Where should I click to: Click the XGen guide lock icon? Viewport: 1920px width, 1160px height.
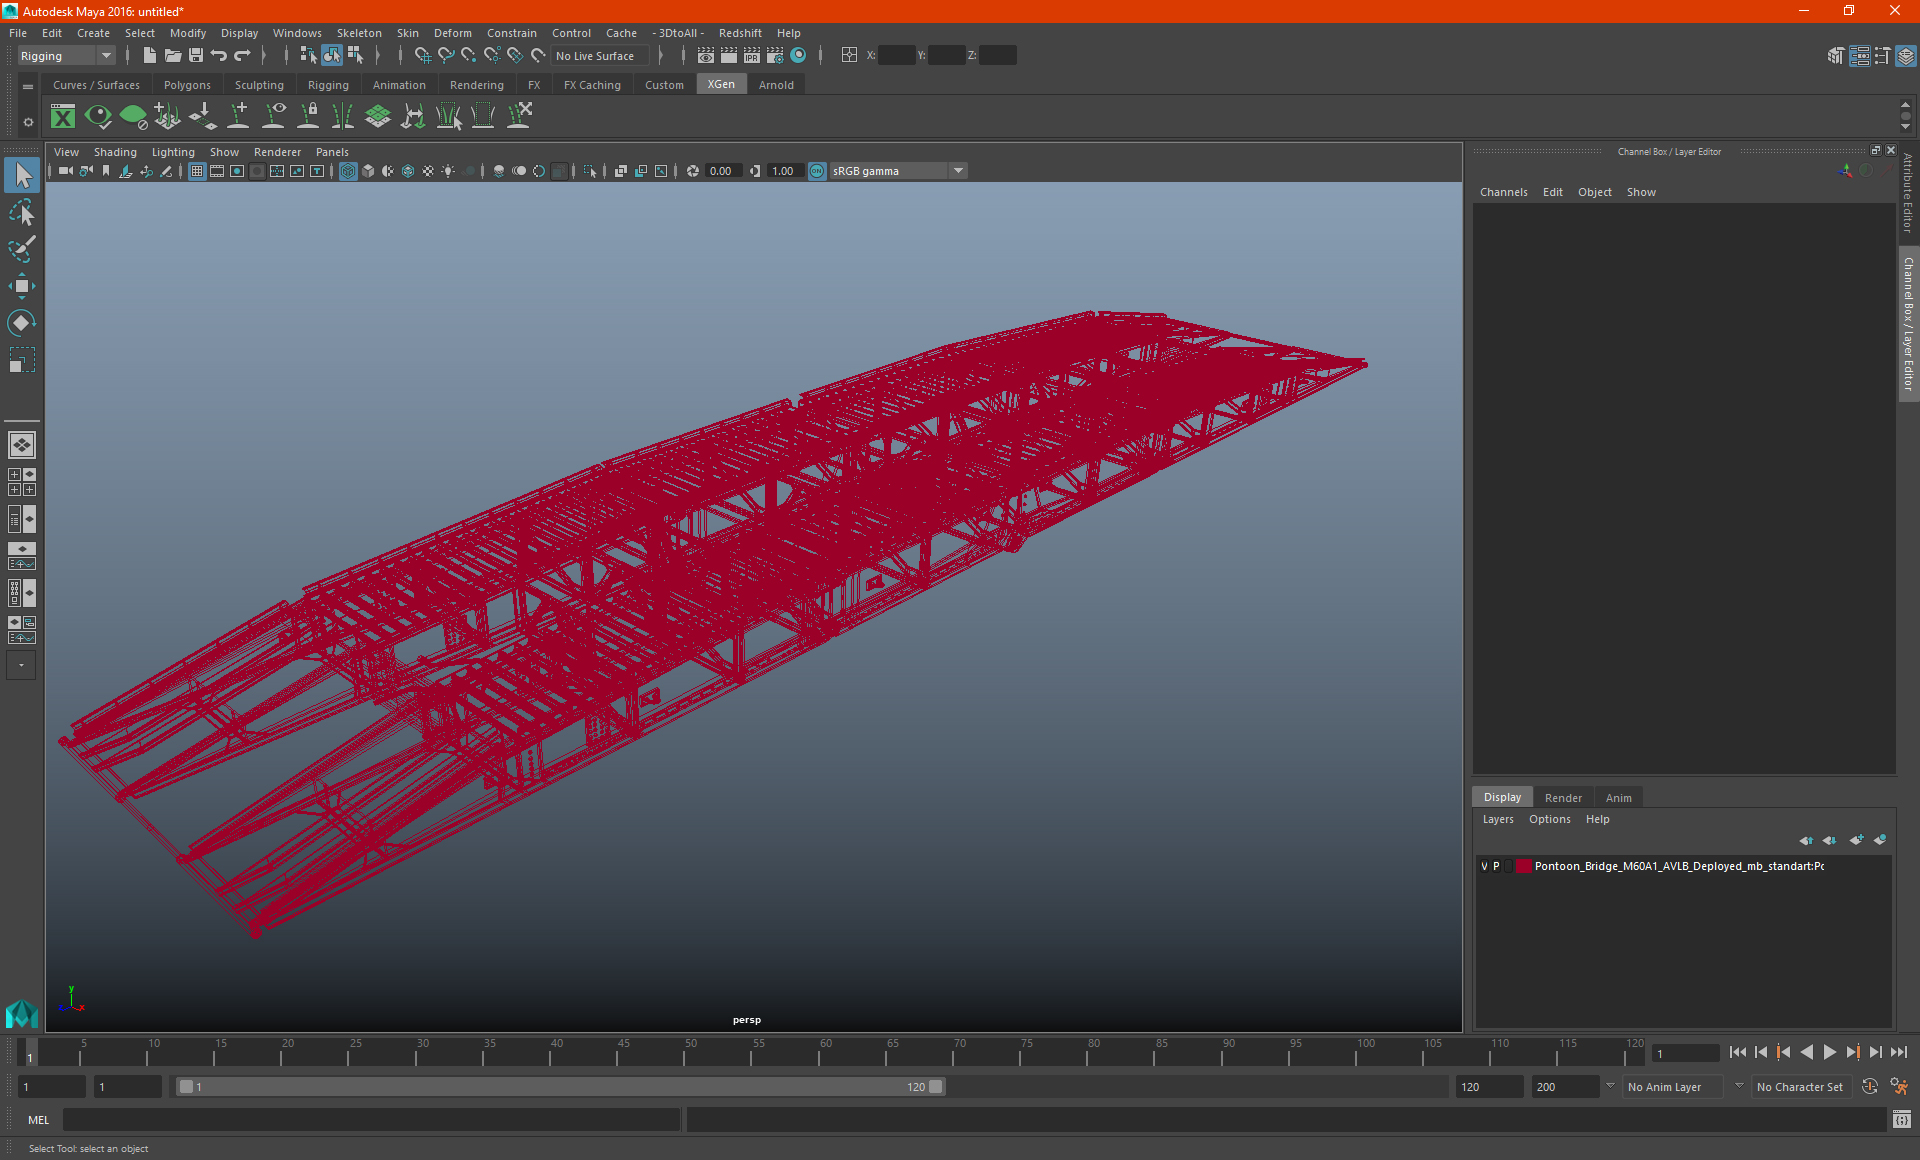[x=308, y=117]
